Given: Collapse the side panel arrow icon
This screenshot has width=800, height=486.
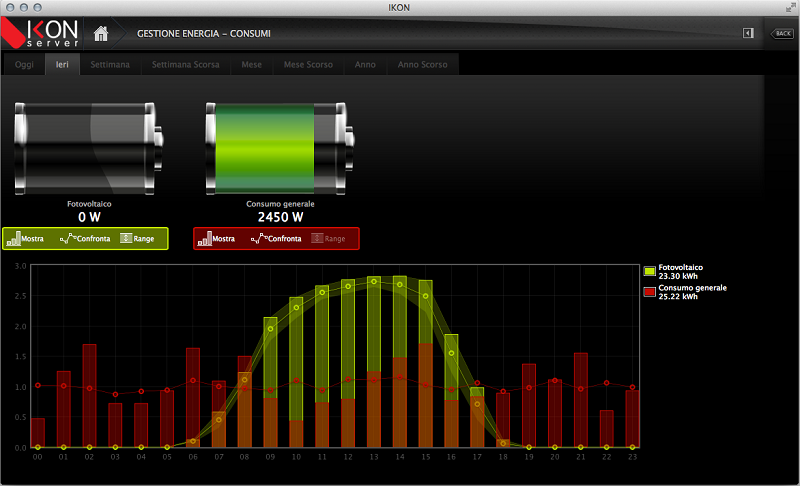Looking at the screenshot, I should click(748, 33).
